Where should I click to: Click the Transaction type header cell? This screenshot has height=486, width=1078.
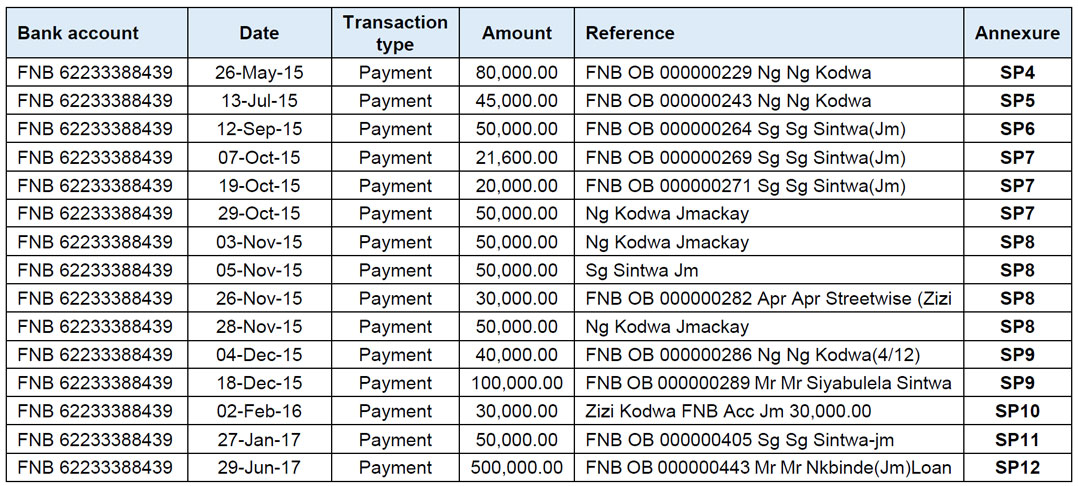coord(395,33)
